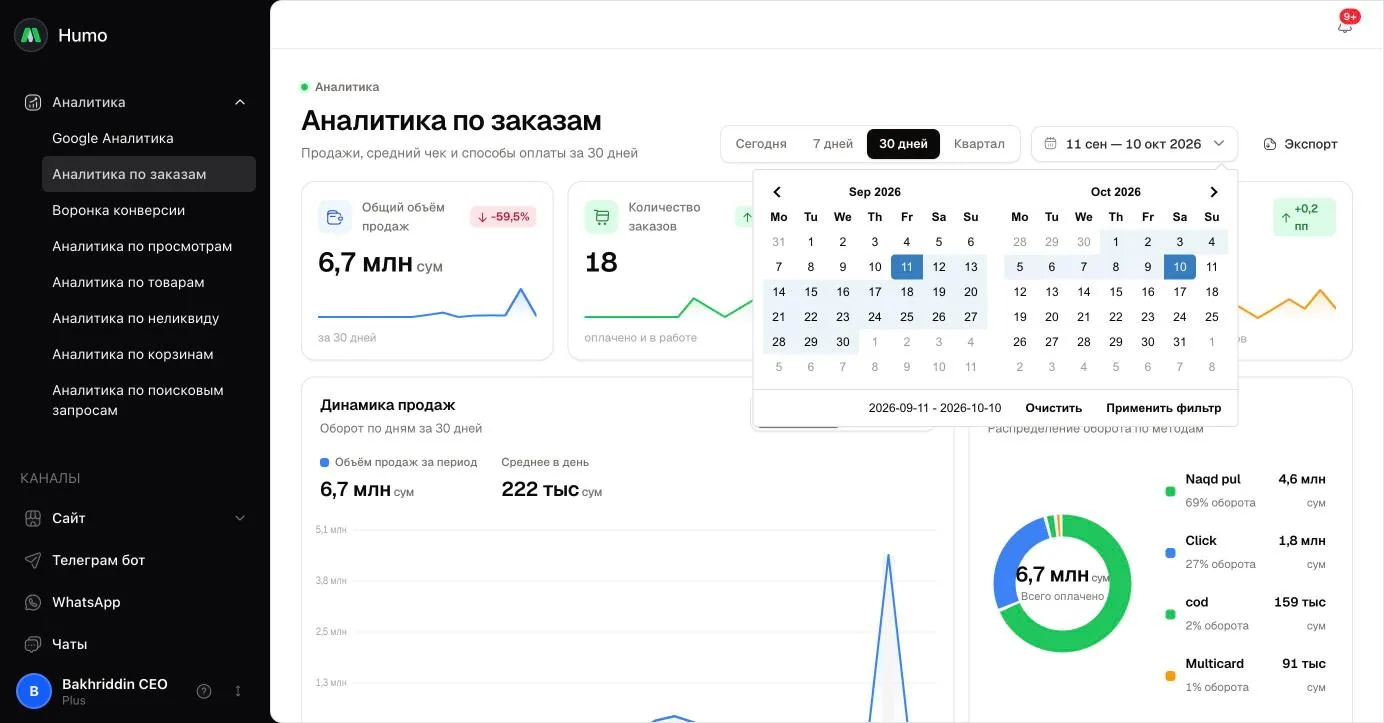The width and height of the screenshot is (1384, 723).
Task: Click the Аналитика sidebar chart icon
Action: point(33,102)
